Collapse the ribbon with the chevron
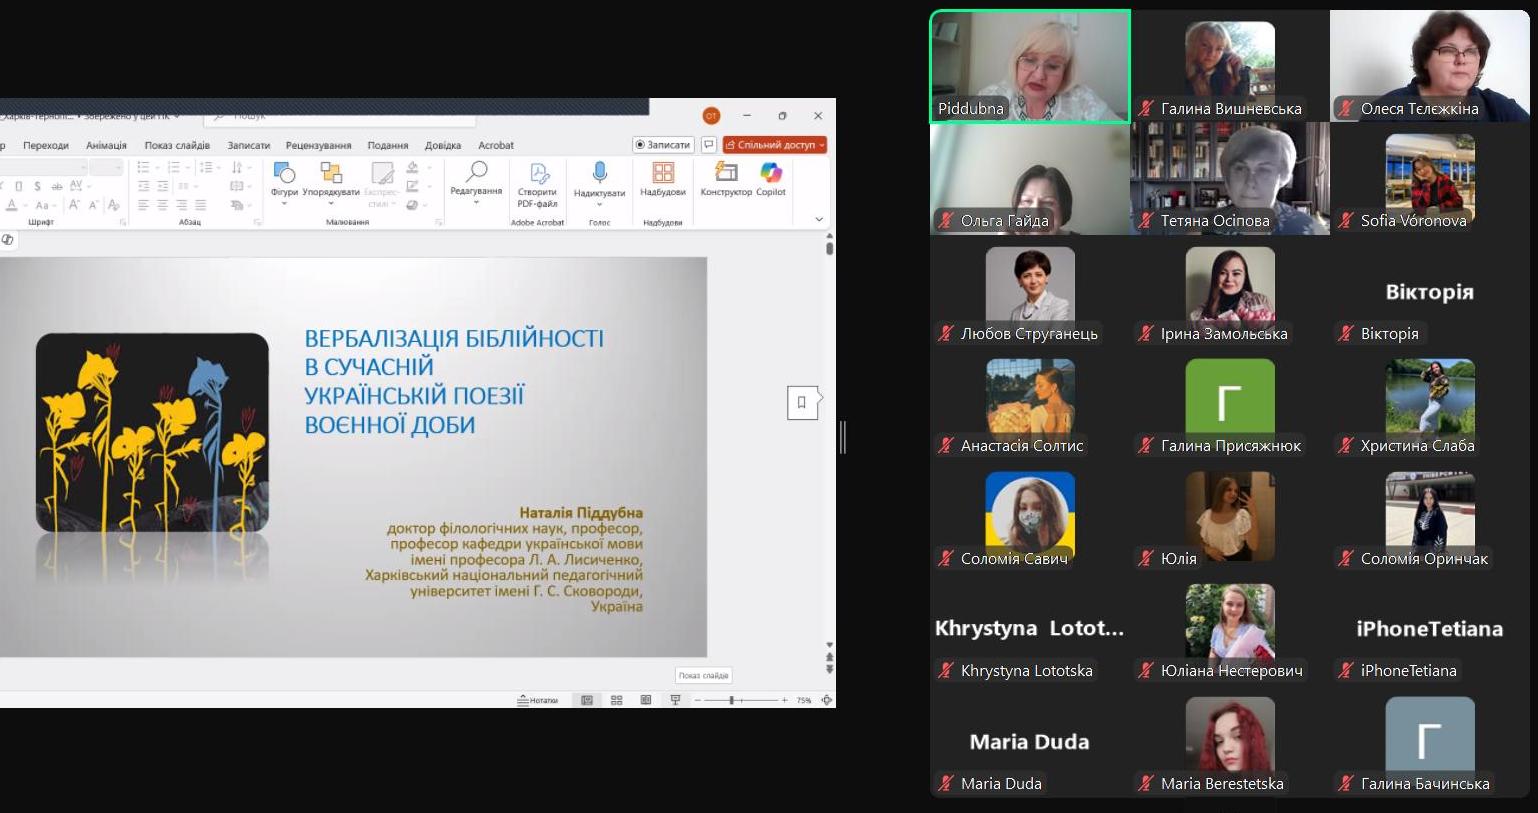The image size is (1538, 813). pos(818,218)
